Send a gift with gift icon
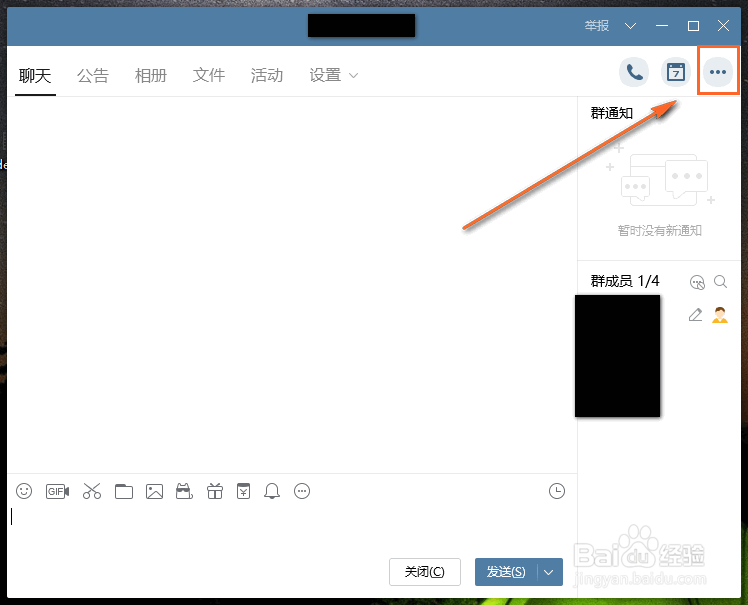Screen dimensions: 748x605 (215, 491)
